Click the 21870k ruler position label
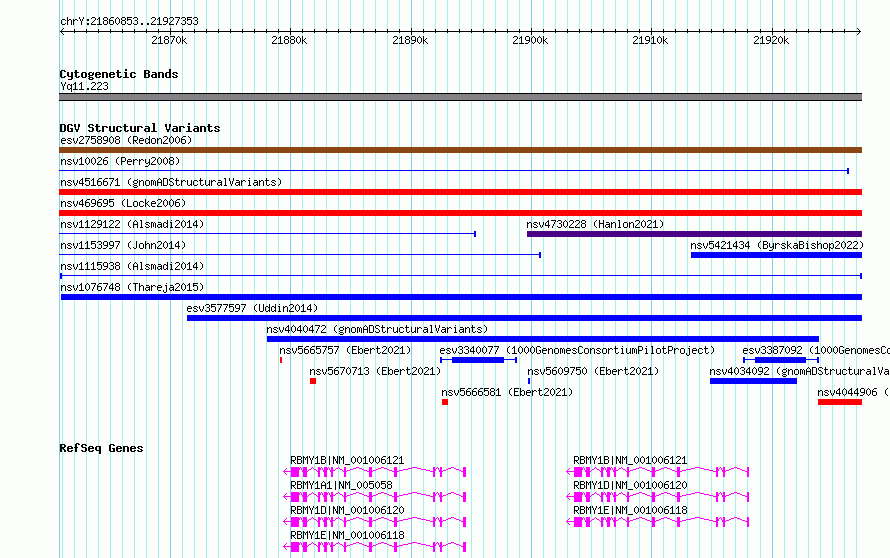Viewport: 890px width, 558px height. click(x=169, y=40)
